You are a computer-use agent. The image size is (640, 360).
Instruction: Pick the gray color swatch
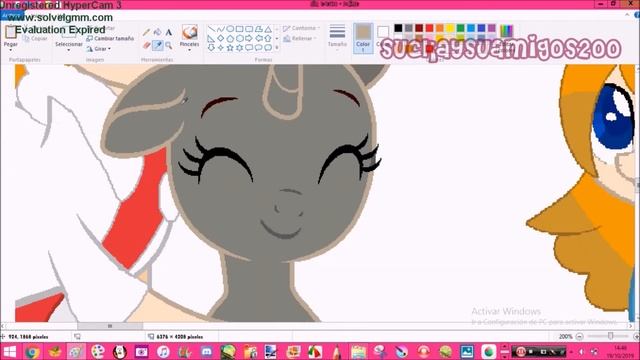(409, 28)
